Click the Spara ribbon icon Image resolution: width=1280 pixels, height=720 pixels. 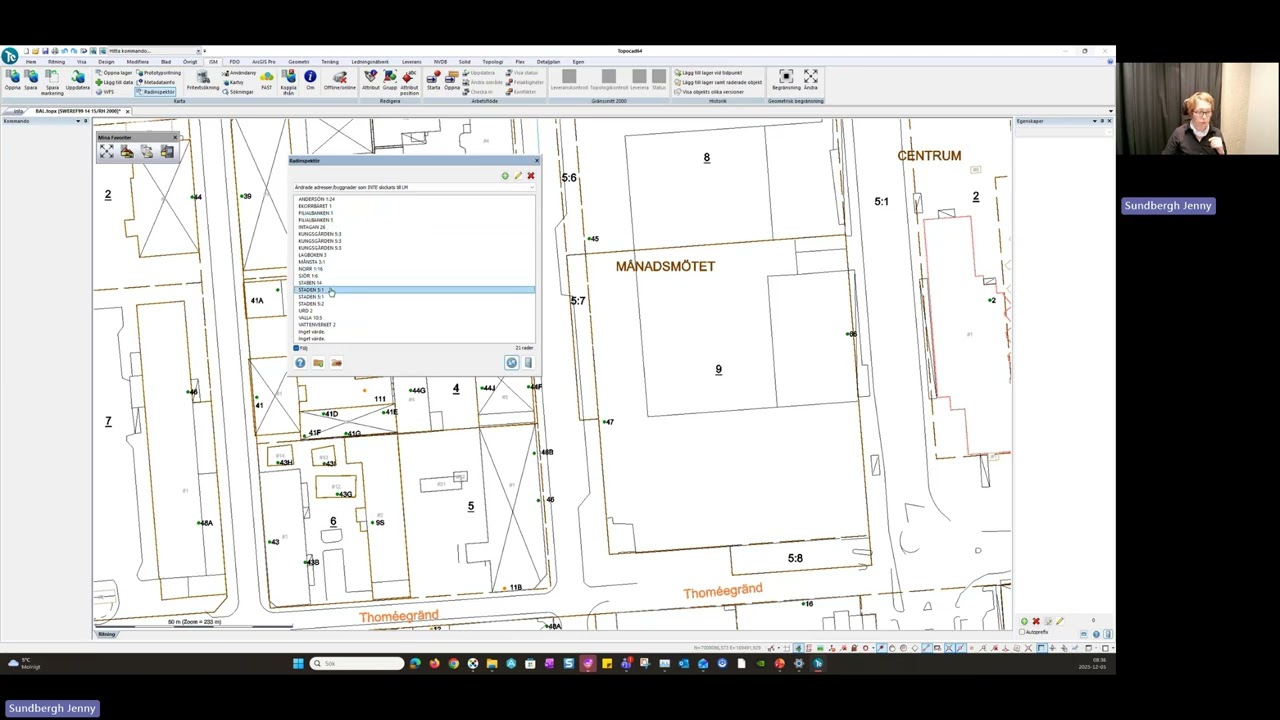pyautogui.click(x=31, y=78)
